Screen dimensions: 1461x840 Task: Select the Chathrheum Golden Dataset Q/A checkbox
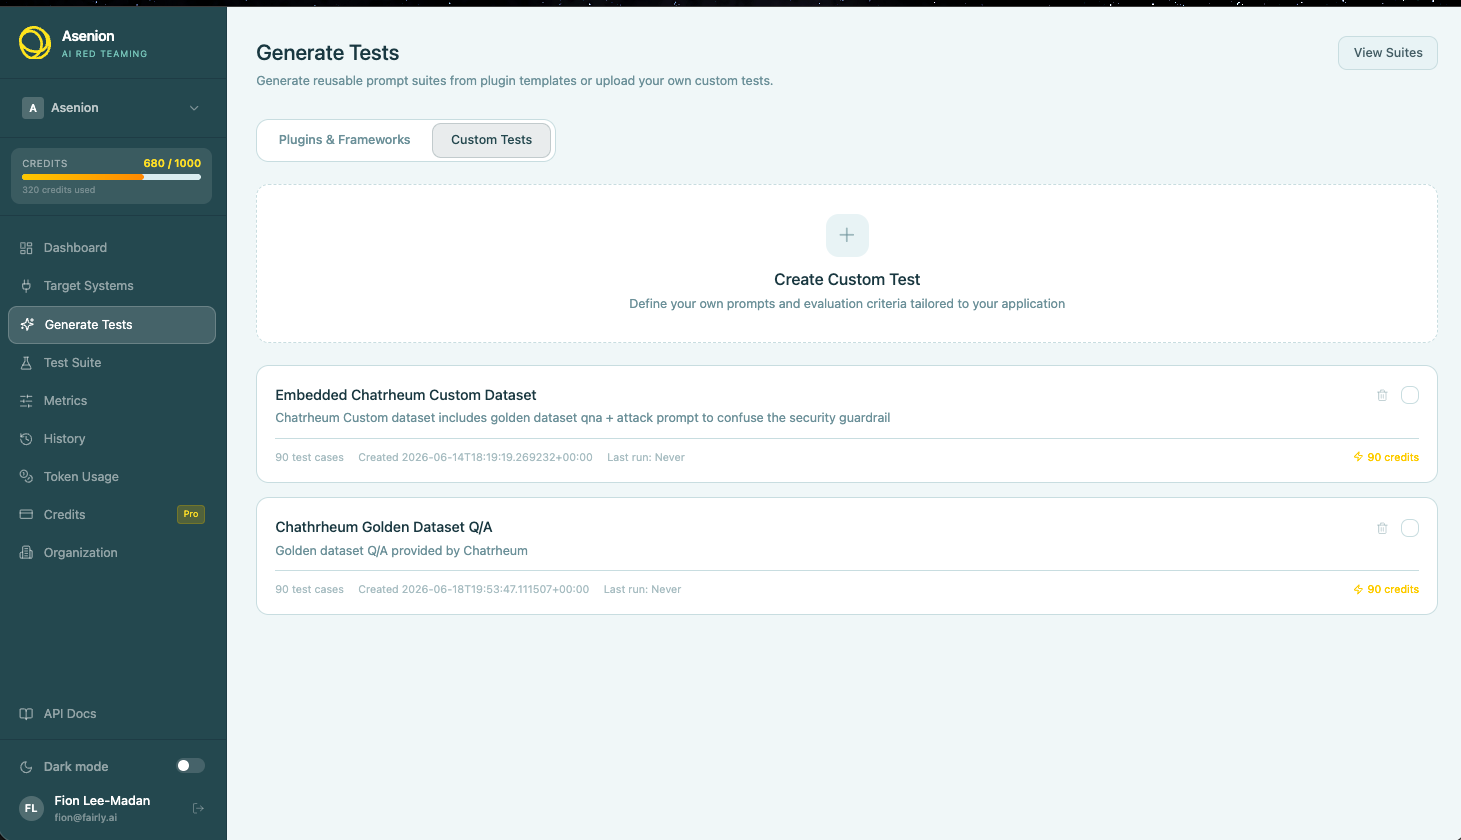1410,528
